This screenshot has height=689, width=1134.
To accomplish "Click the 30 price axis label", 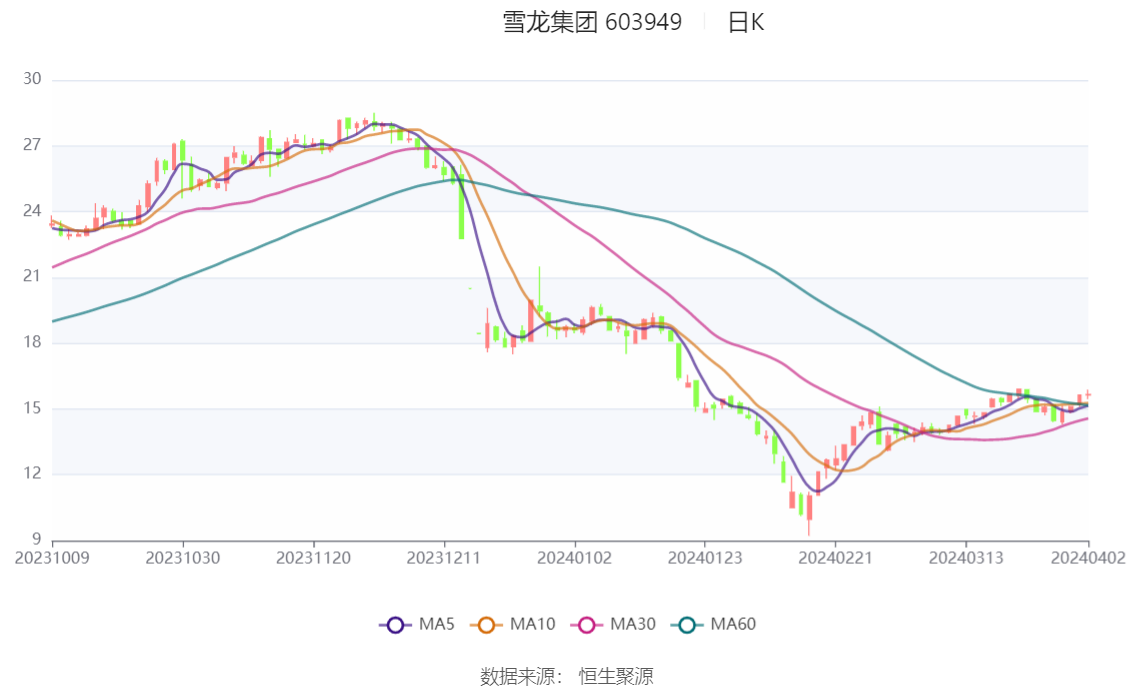I will (32, 79).
